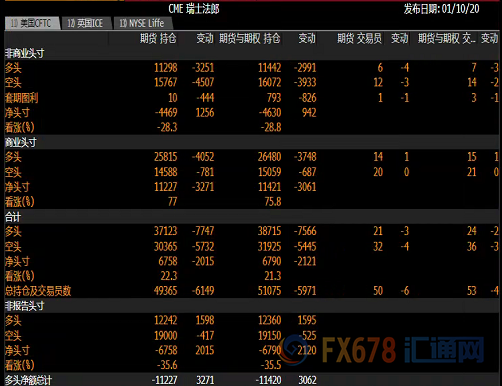Click the total open interest value 49365
The width and height of the screenshot is (502, 386).
pyautogui.click(x=166, y=291)
